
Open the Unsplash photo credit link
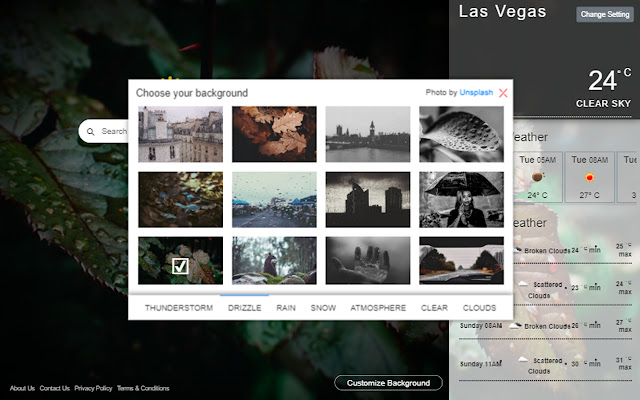[x=475, y=93]
